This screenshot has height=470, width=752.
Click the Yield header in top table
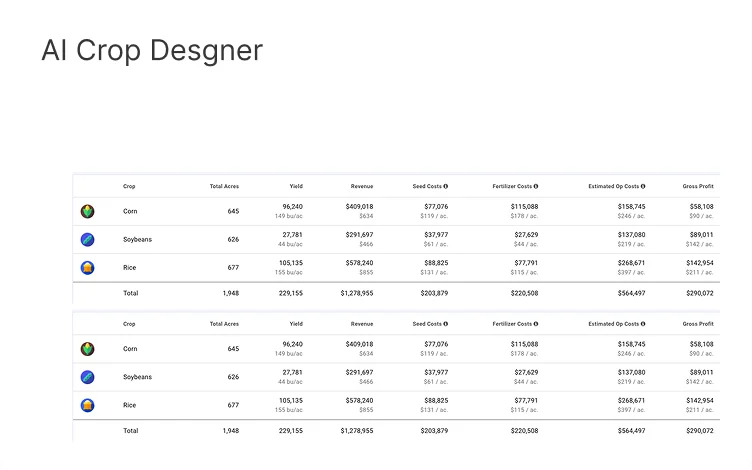pos(296,186)
